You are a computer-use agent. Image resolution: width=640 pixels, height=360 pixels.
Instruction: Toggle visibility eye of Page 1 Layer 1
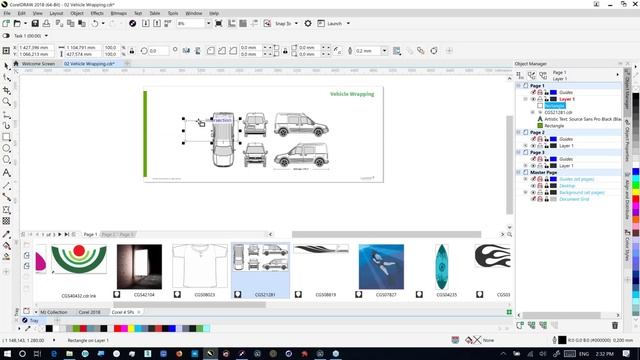coord(533,99)
